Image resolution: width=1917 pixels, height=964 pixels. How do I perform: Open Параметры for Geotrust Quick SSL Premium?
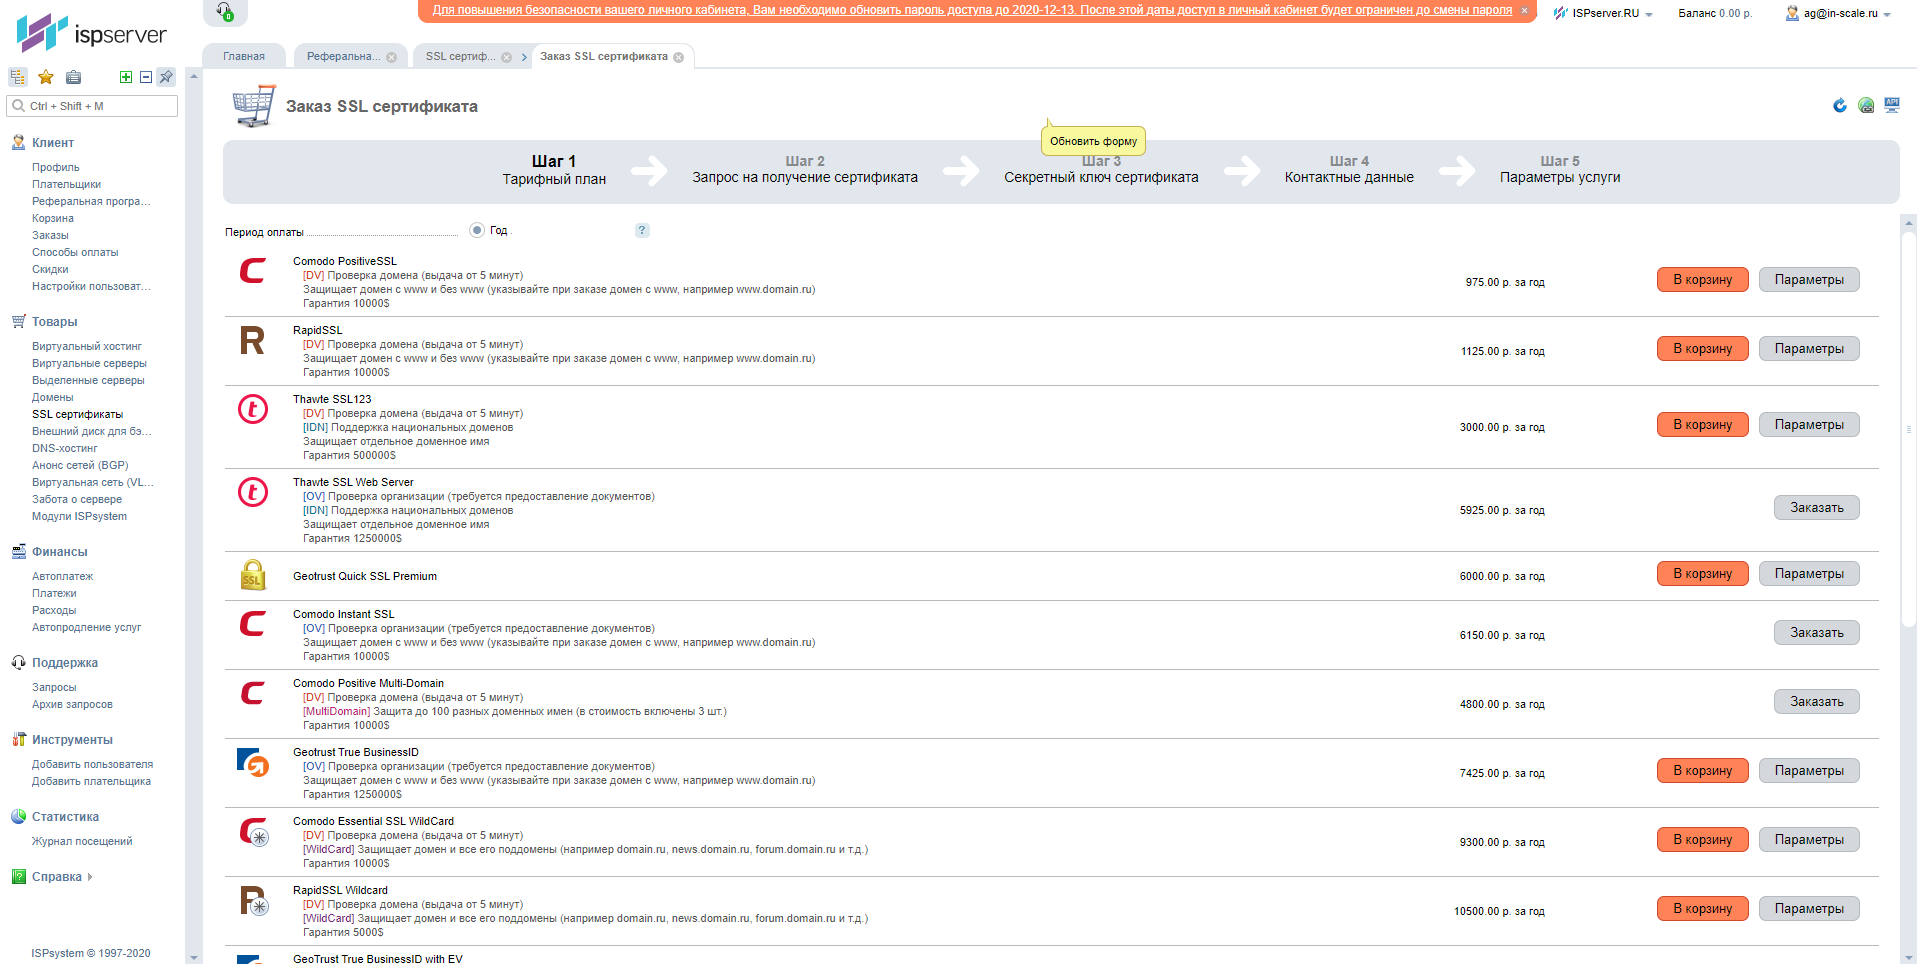pyautogui.click(x=1809, y=573)
